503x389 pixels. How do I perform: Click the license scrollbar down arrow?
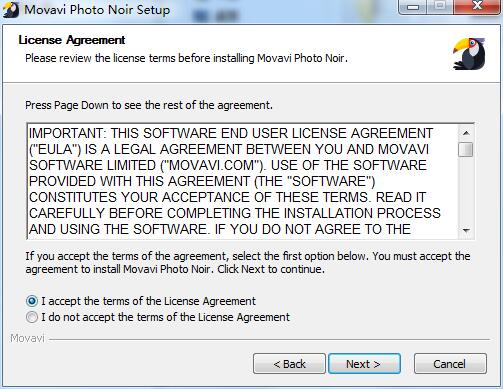466,230
